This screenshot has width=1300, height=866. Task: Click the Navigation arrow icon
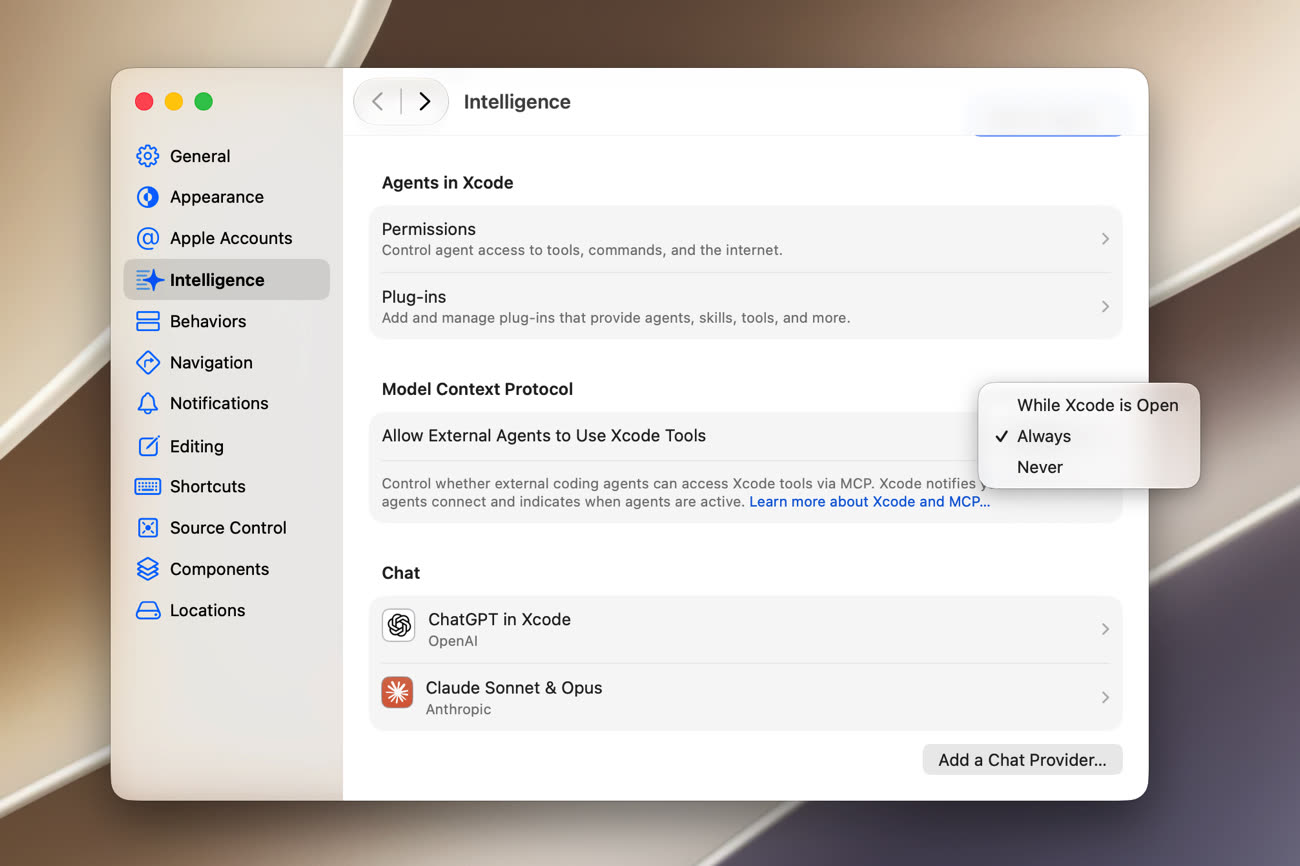(148, 362)
